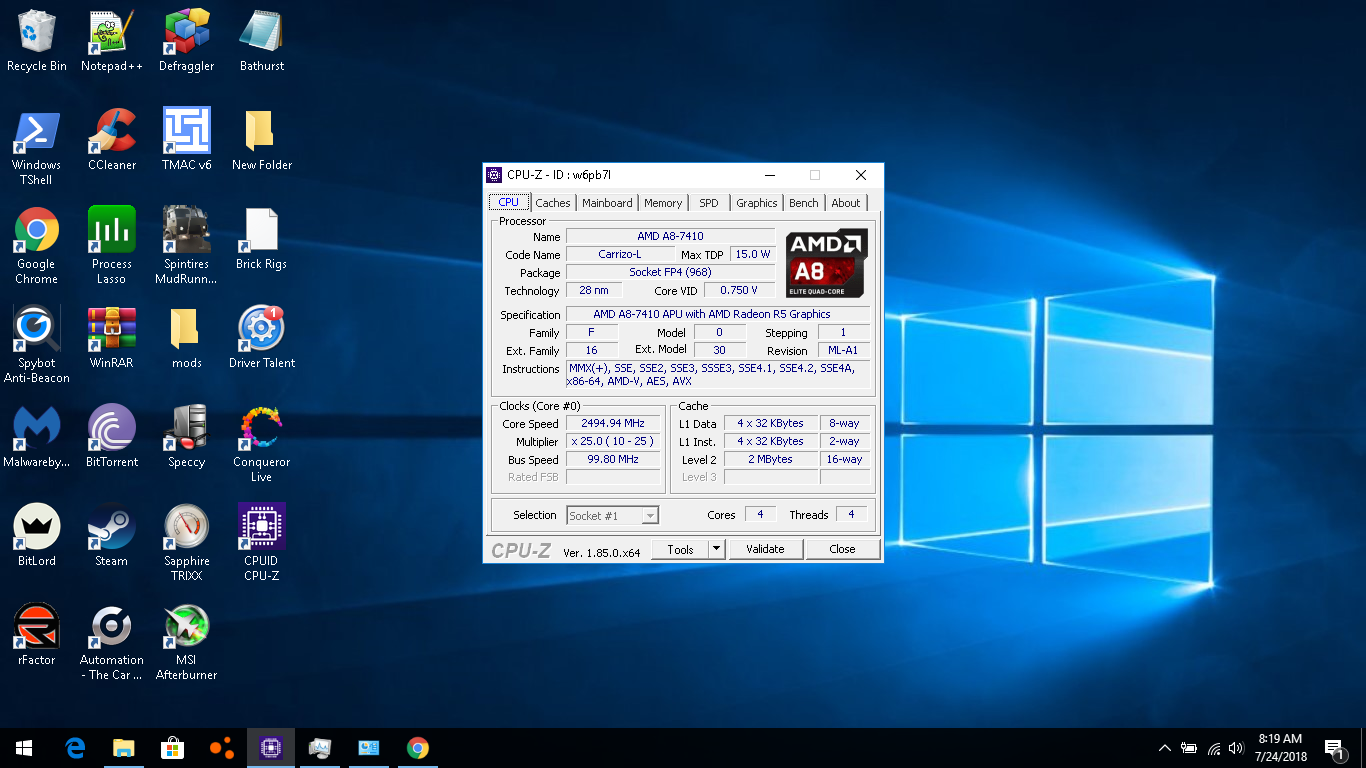The height and width of the screenshot is (768, 1366).
Task: Select the TMAC v6 shortcut
Action: 187,140
